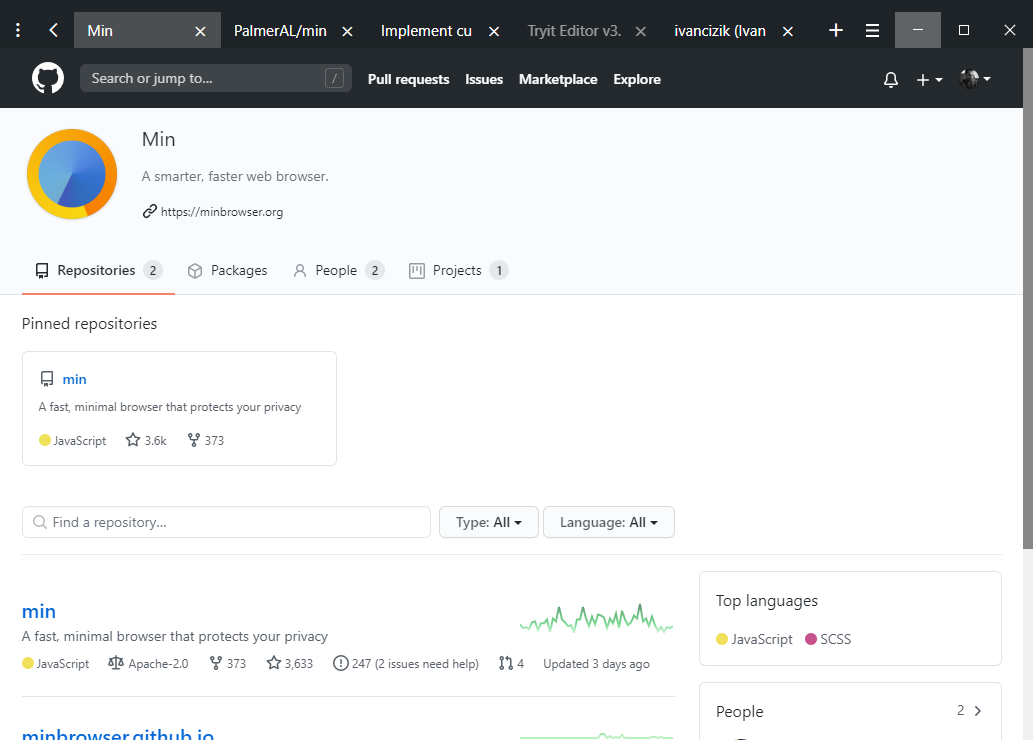Image resolution: width=1033 pixels, height=740 pixels.
Task: Expand the Language: All dropdown
Action: coord(609,522)
